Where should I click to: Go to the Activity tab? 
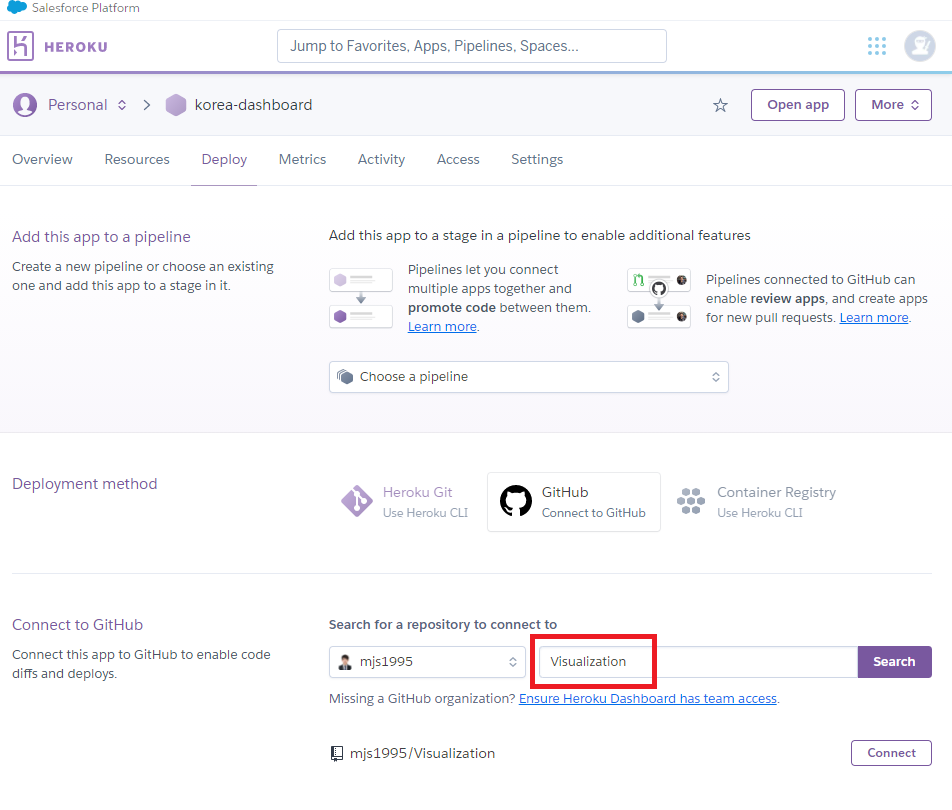[x=381, y=160]
